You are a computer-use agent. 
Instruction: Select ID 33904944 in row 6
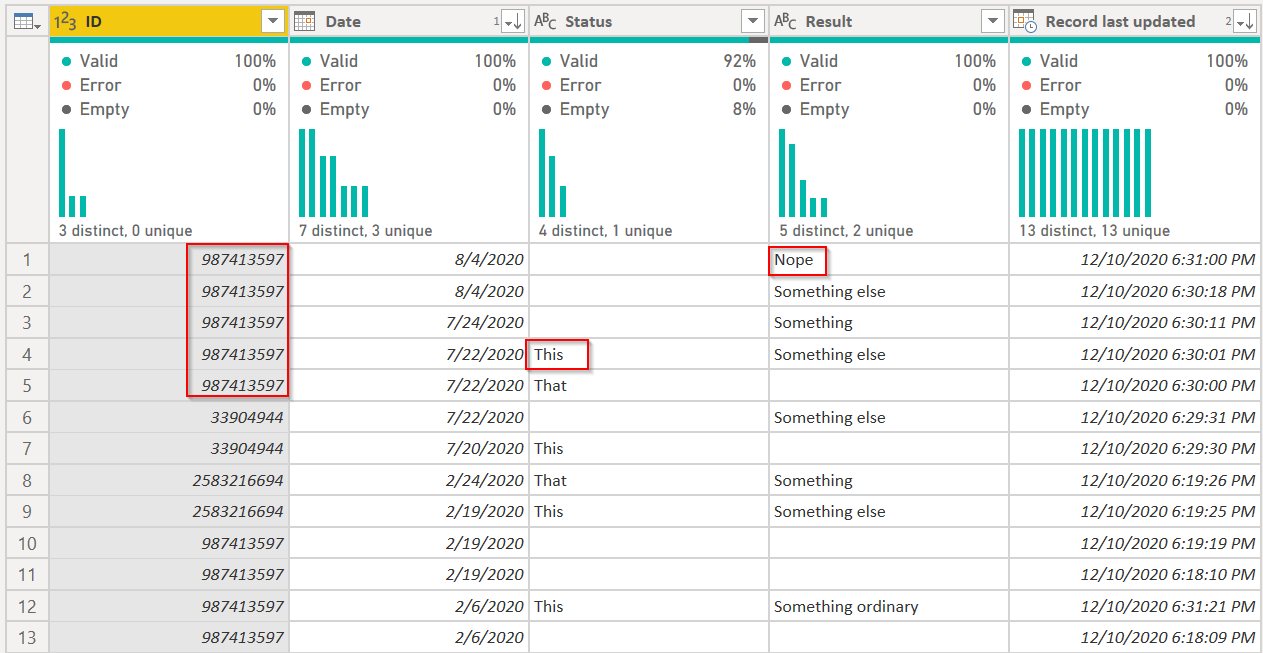tap(169, 418)
